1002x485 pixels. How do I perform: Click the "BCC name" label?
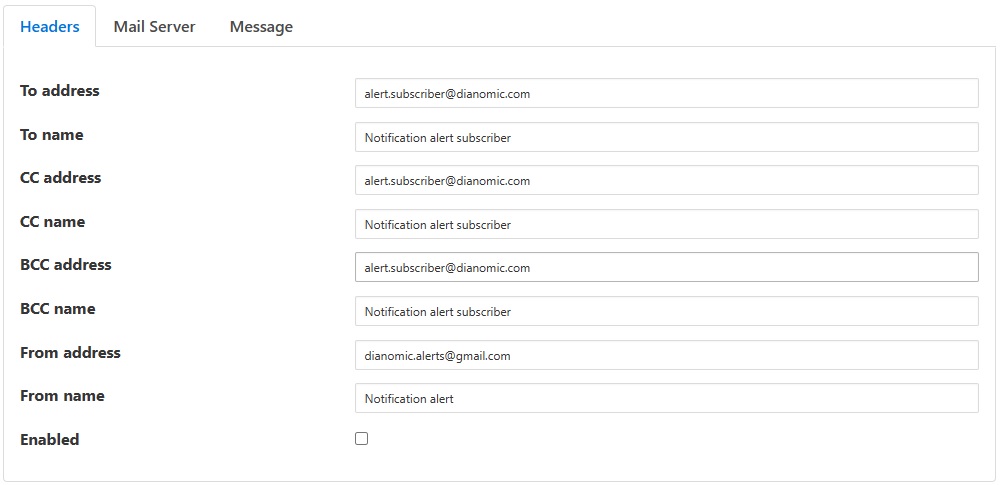point(58,309)
